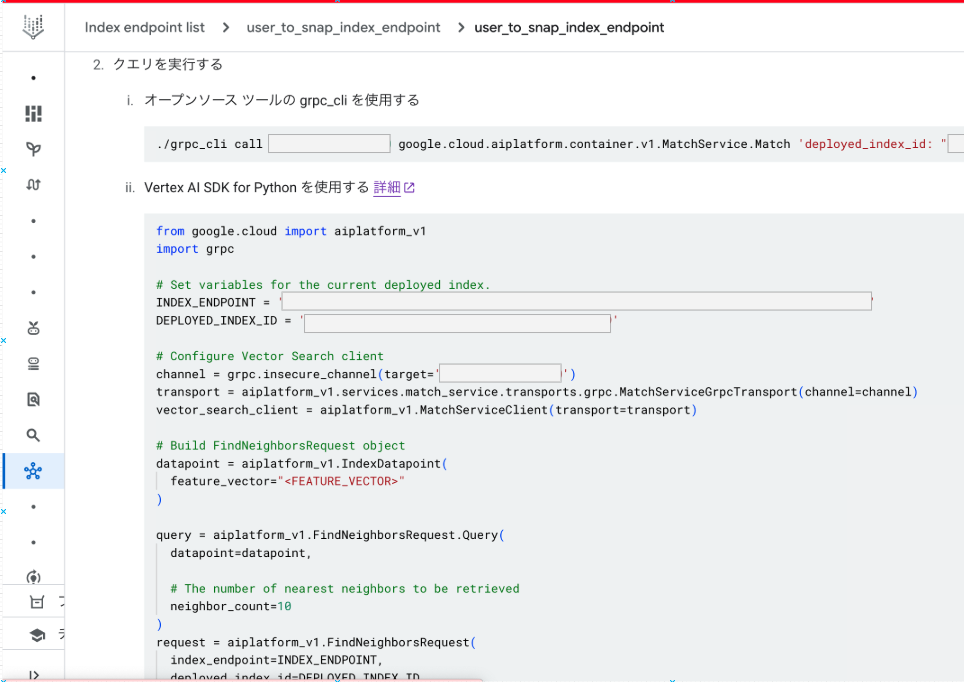Click the magnifier search icon in sidebar
964x682 pixels.
[33, 435]
